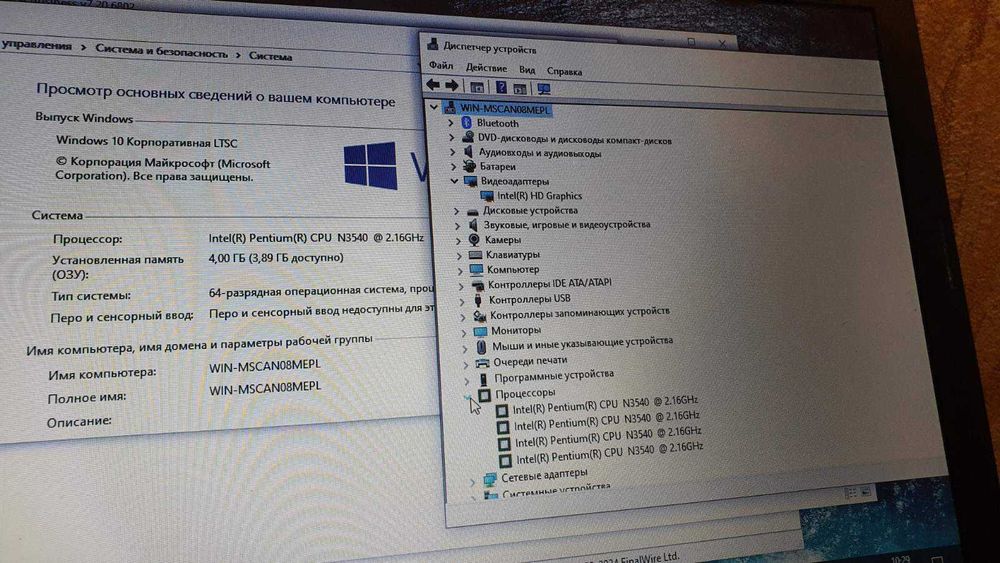Expand the Контроллеры IDE ATA/ATAPI category
The height and width of the screenshot is (563, 1000).
coord(461,286)
